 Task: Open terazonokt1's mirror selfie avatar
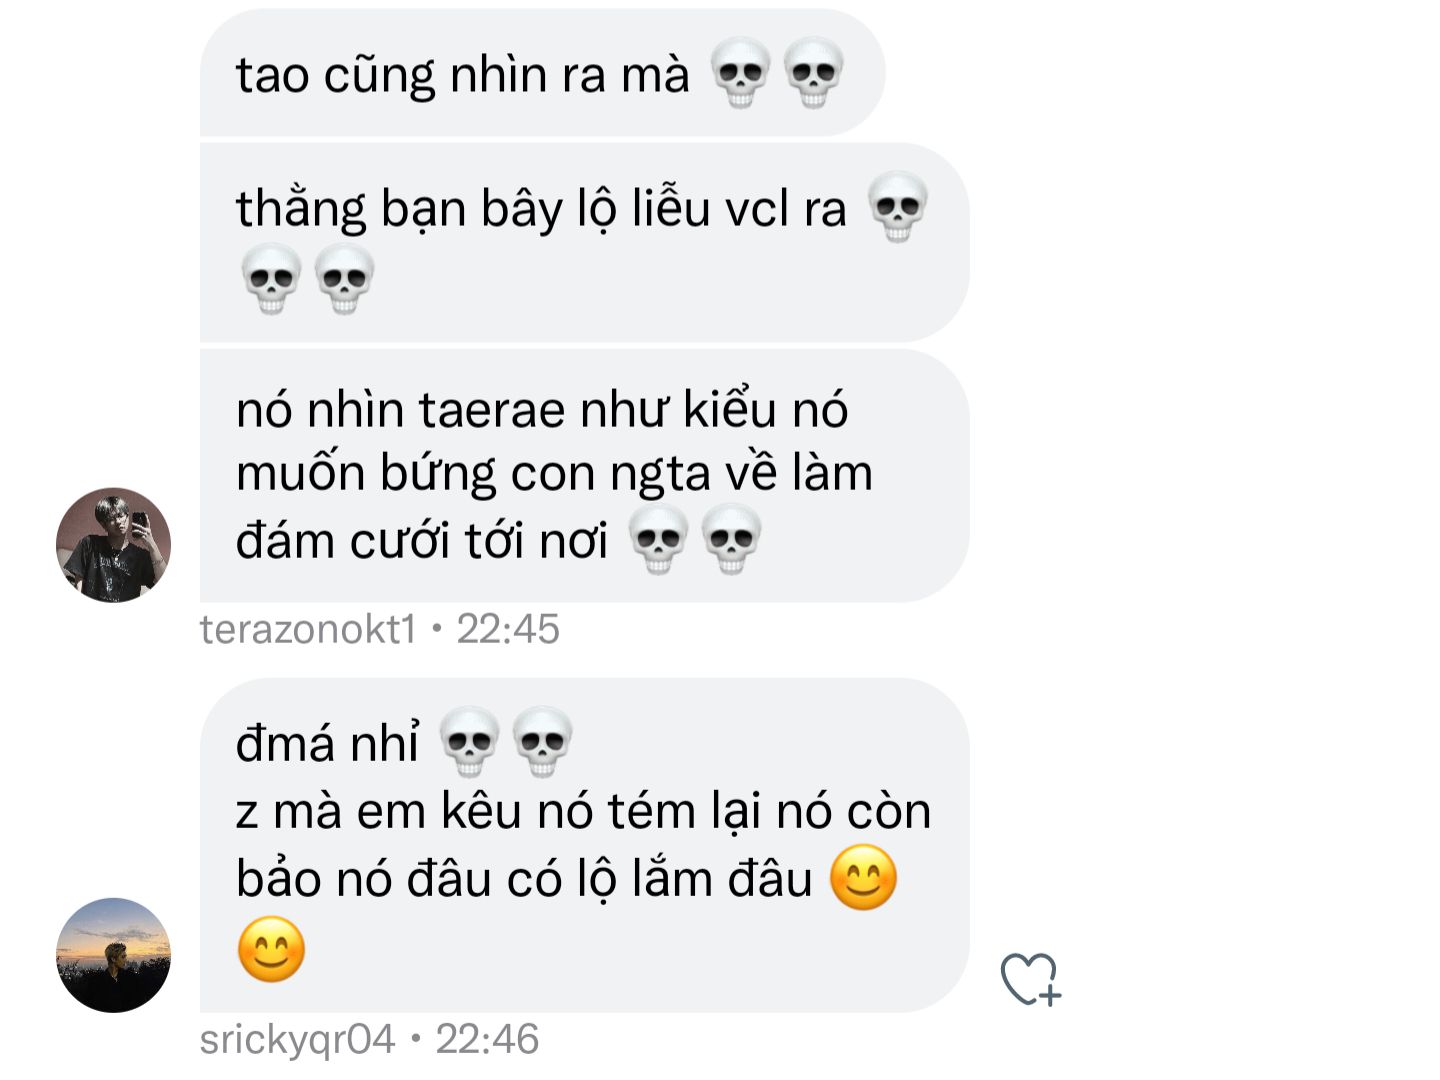click(x=113, y=545)
